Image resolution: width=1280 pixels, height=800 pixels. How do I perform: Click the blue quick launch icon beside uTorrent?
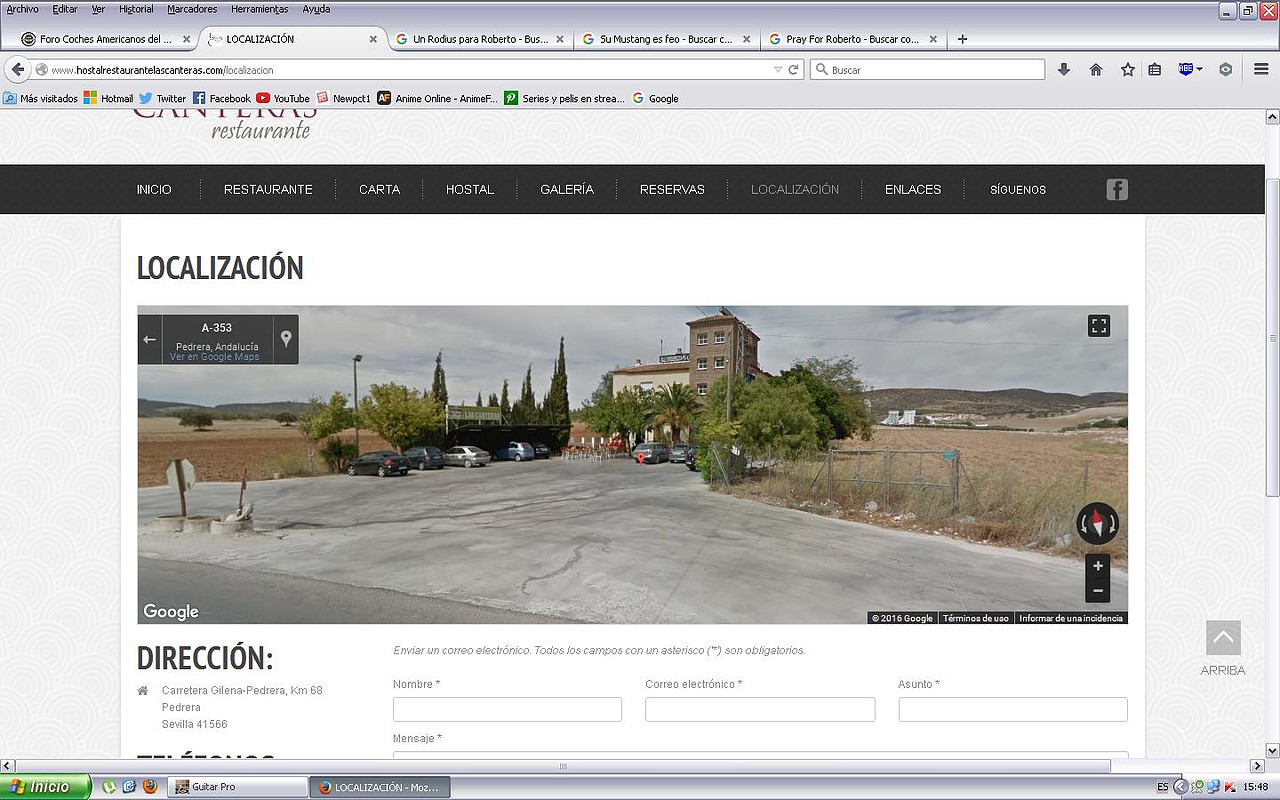129,787
